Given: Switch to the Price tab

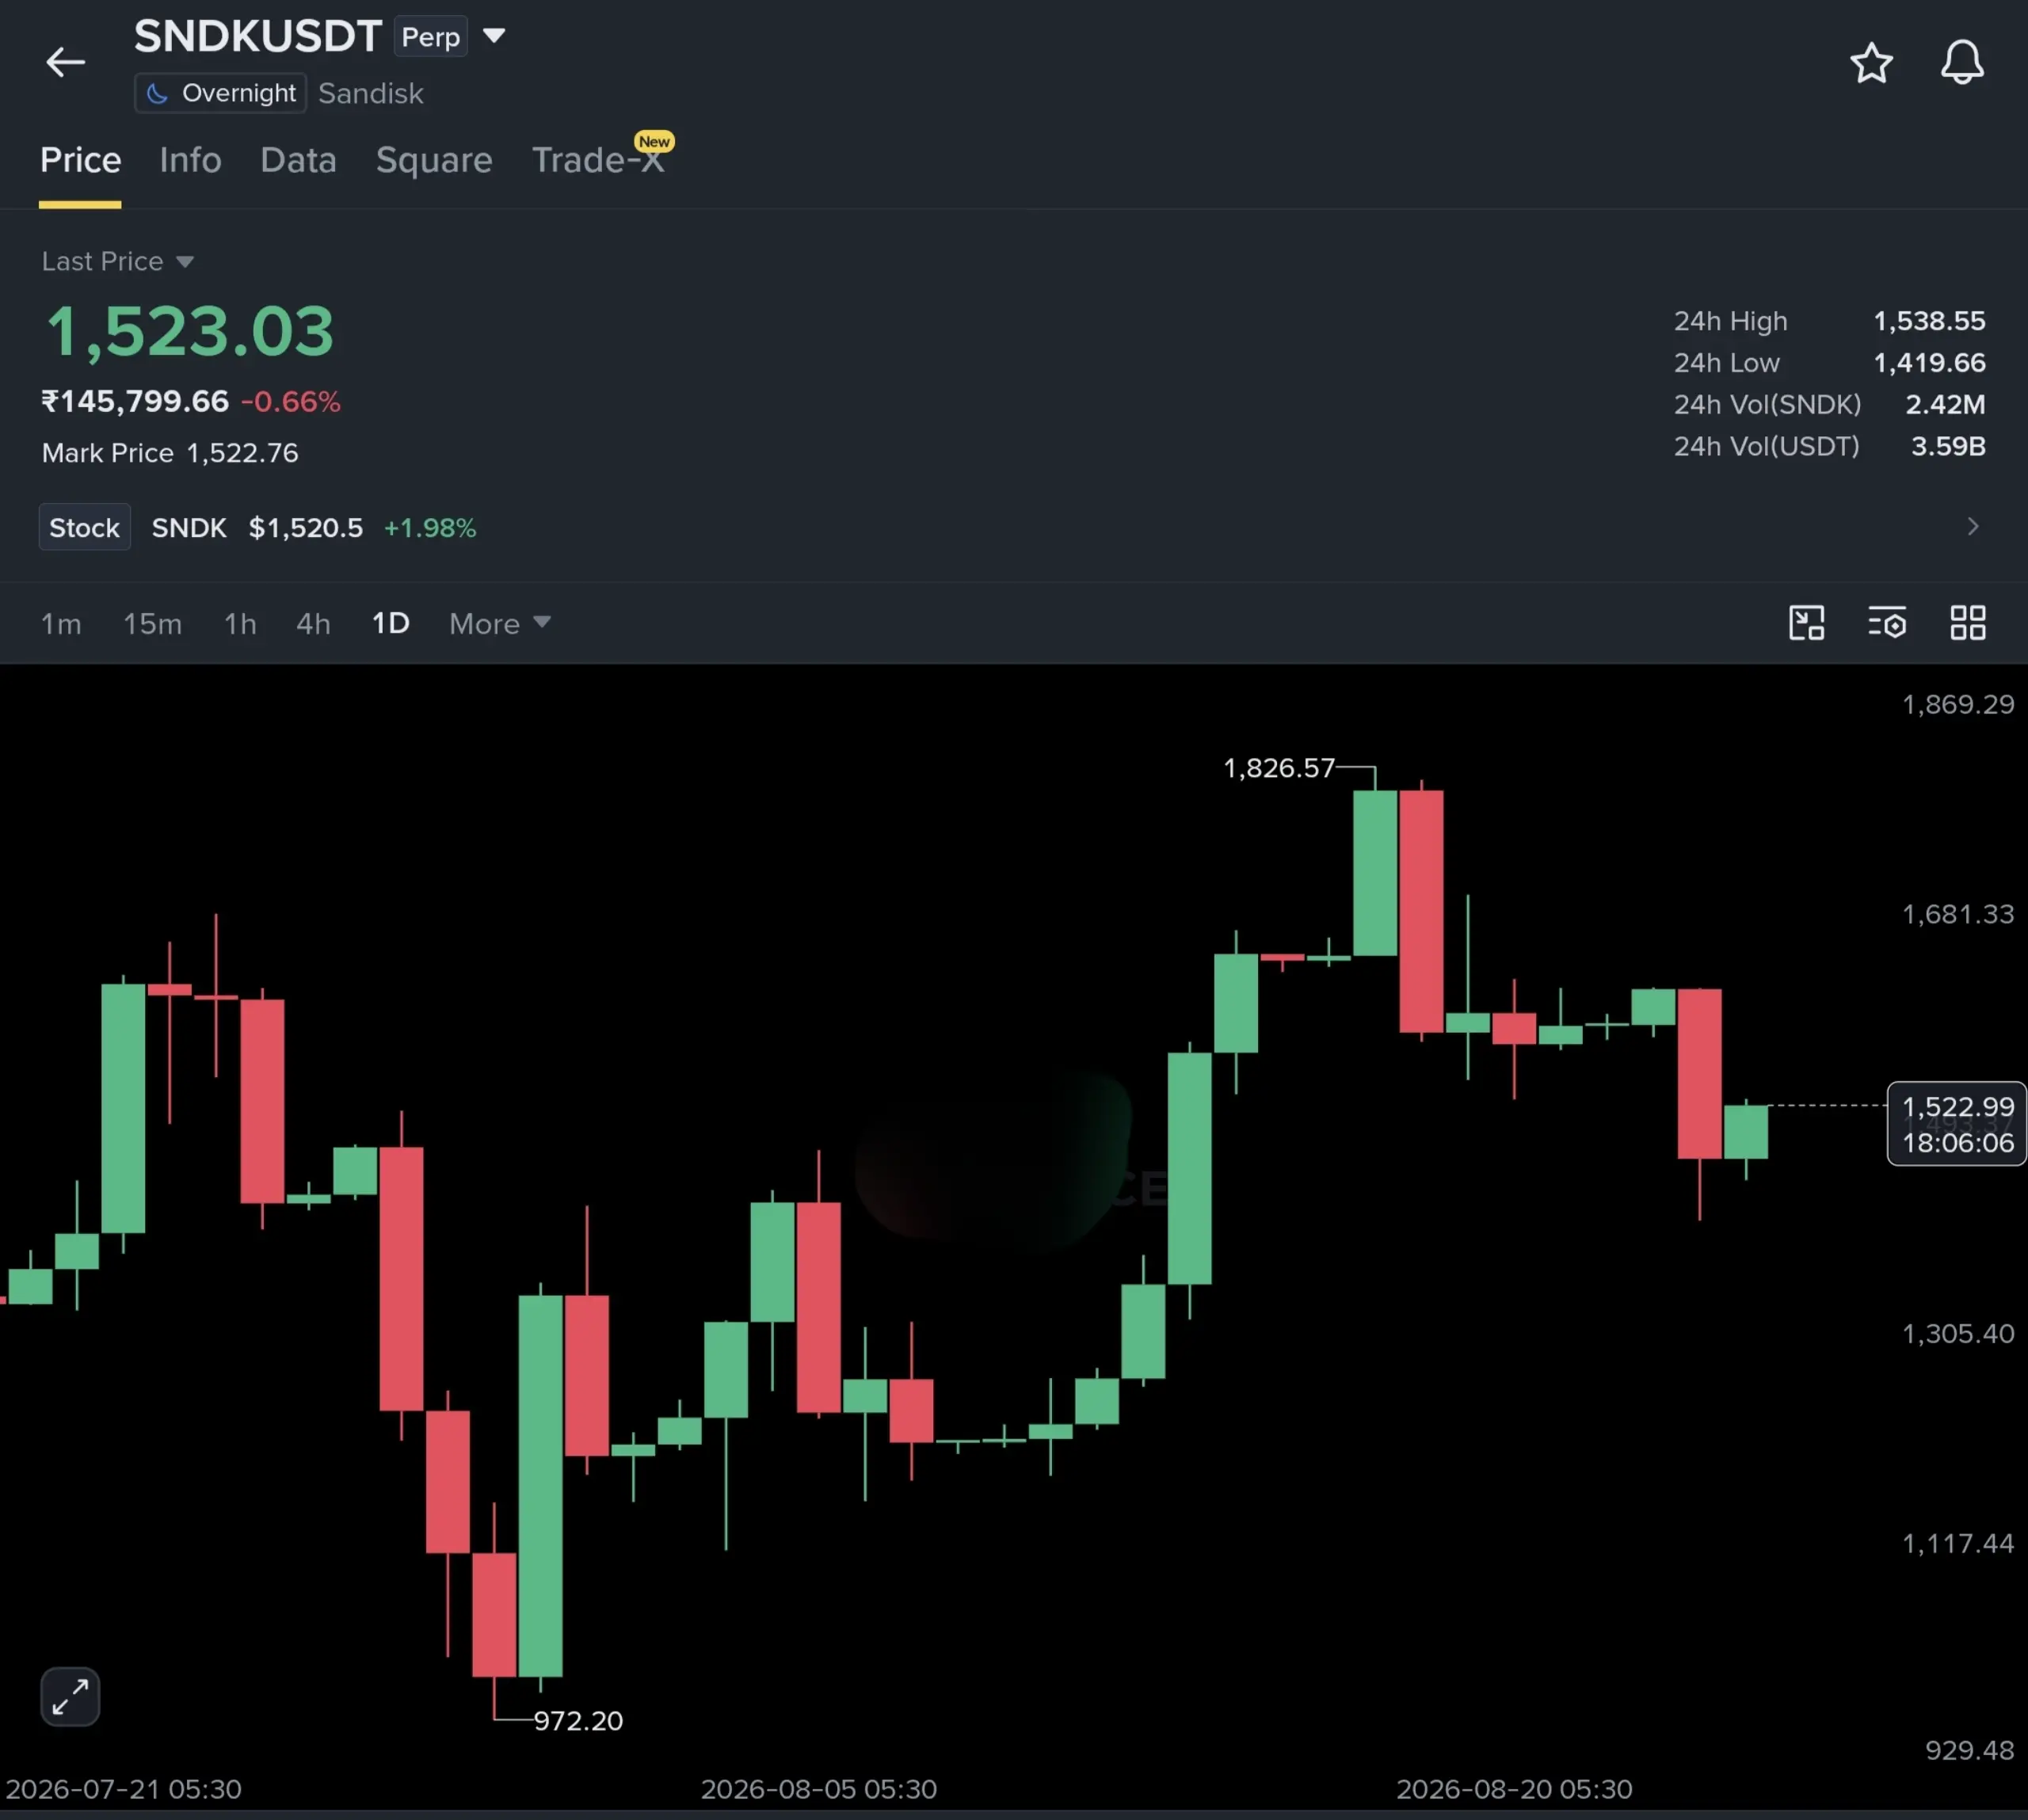Looking at the screenshot, I should click(x=80, y=160).
